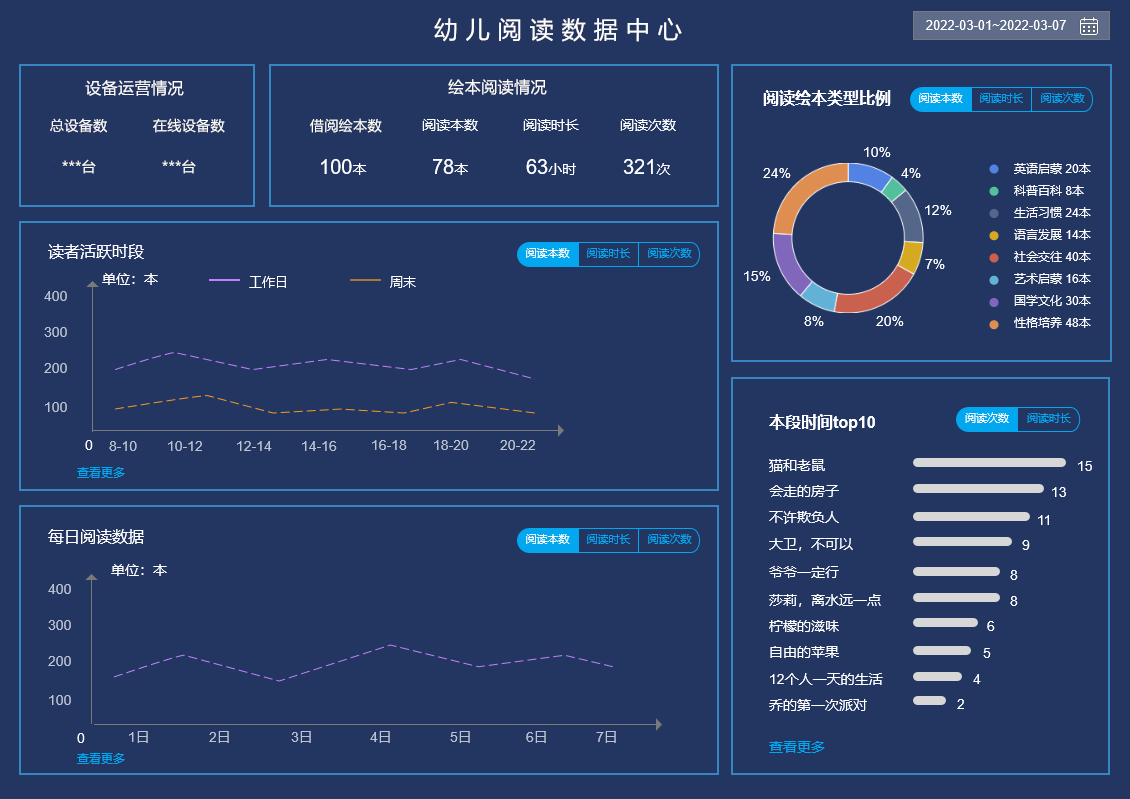Click the 猫和老鼠 book title
1130x799 pixels.
797,465
